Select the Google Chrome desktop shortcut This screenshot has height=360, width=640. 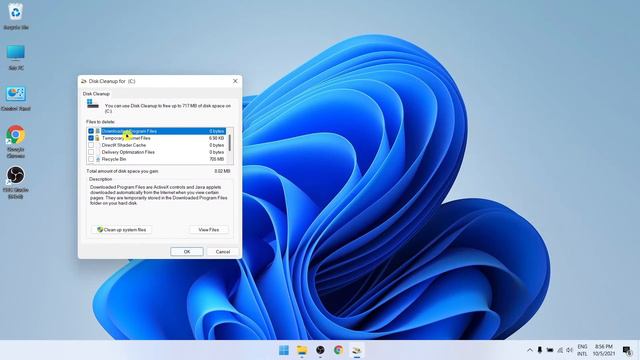pyautogui.click(x=16, y=142)
